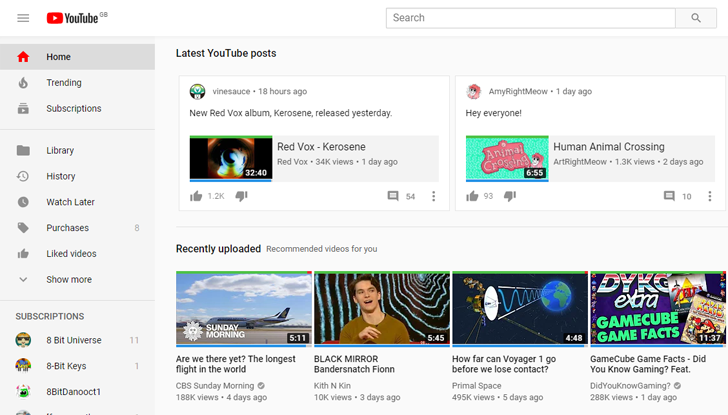The image size is (728, 415).
Task: Open Library in sidebar
Action: click(78, 150)
